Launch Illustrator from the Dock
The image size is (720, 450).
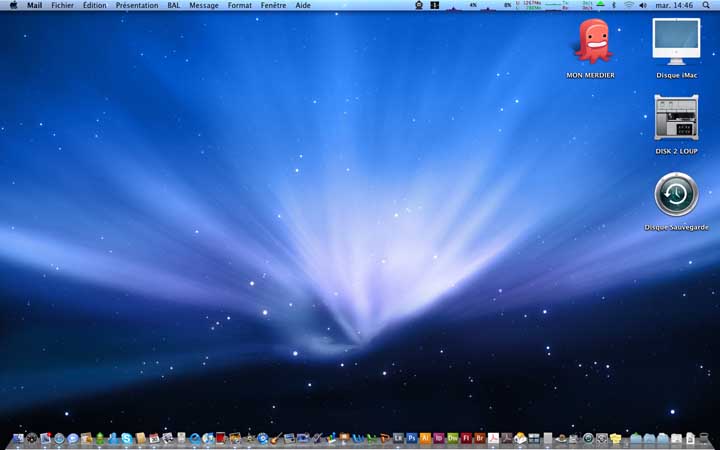pos(425,438)
